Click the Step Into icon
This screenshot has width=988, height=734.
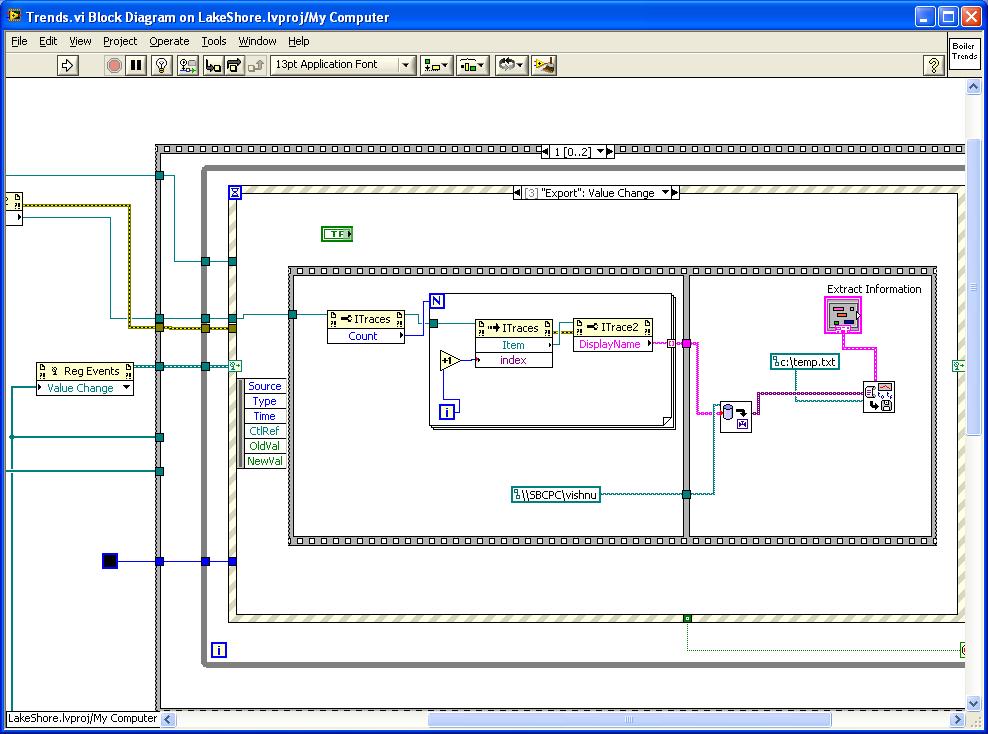pos(212,65)
